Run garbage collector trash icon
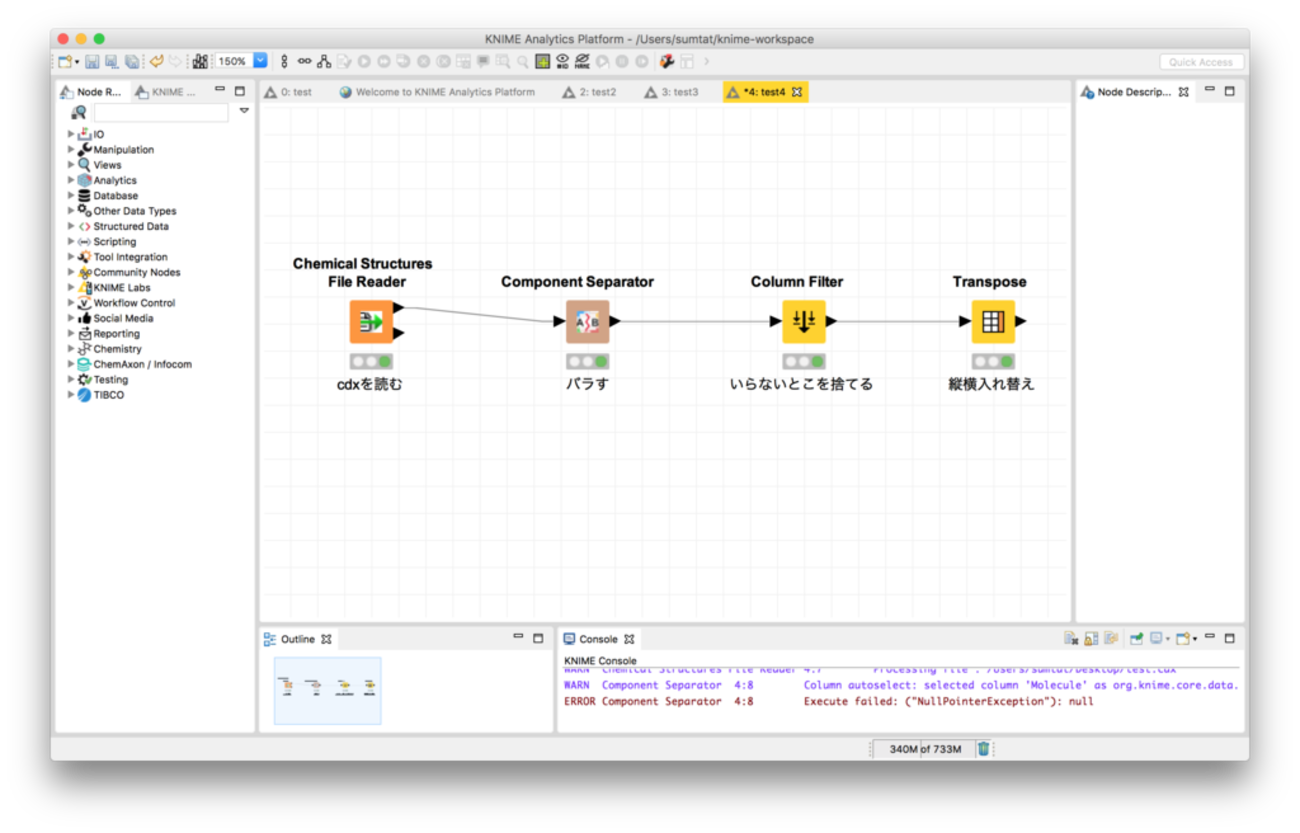 pos(984,748)
